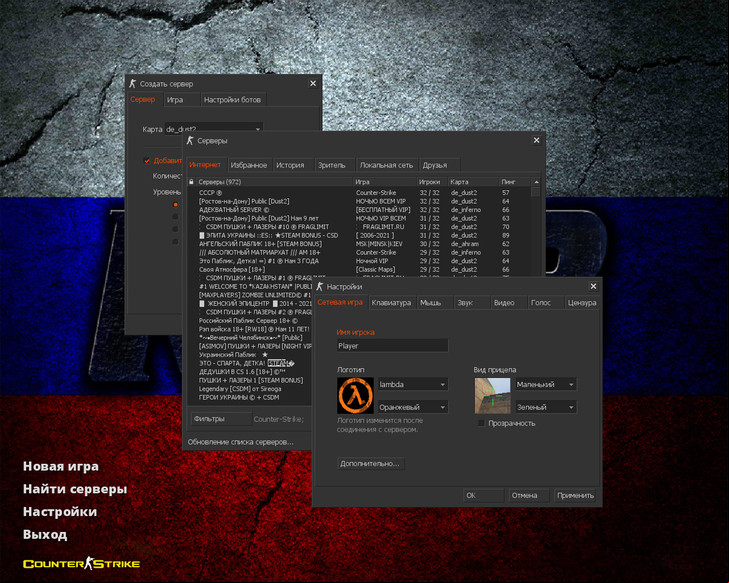Sort by the Серверы (972) column header

click(x=274, y=182)
